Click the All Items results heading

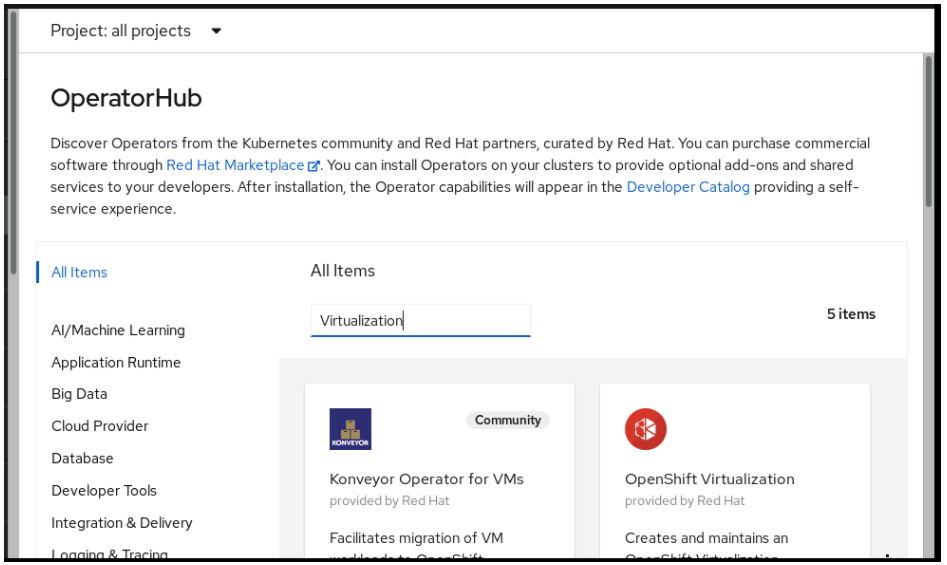tap(342, 270)
